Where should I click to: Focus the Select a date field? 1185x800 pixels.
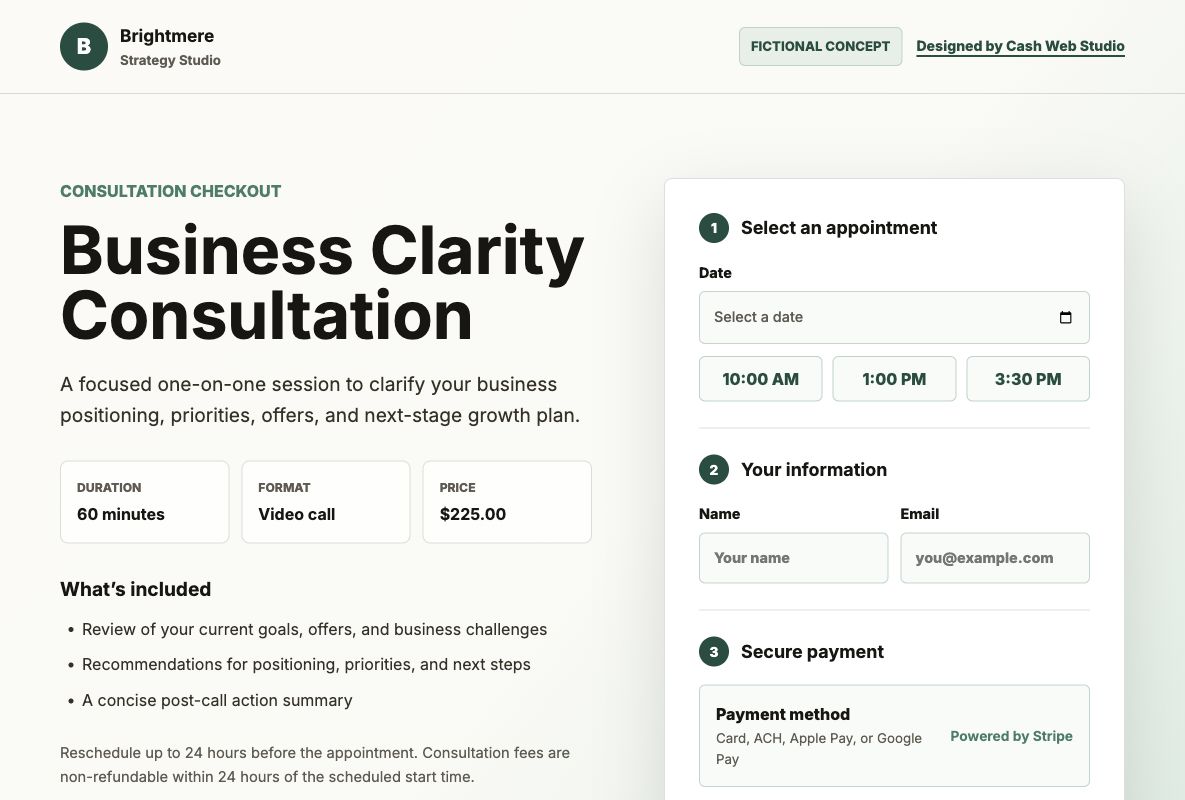point(894,317)
